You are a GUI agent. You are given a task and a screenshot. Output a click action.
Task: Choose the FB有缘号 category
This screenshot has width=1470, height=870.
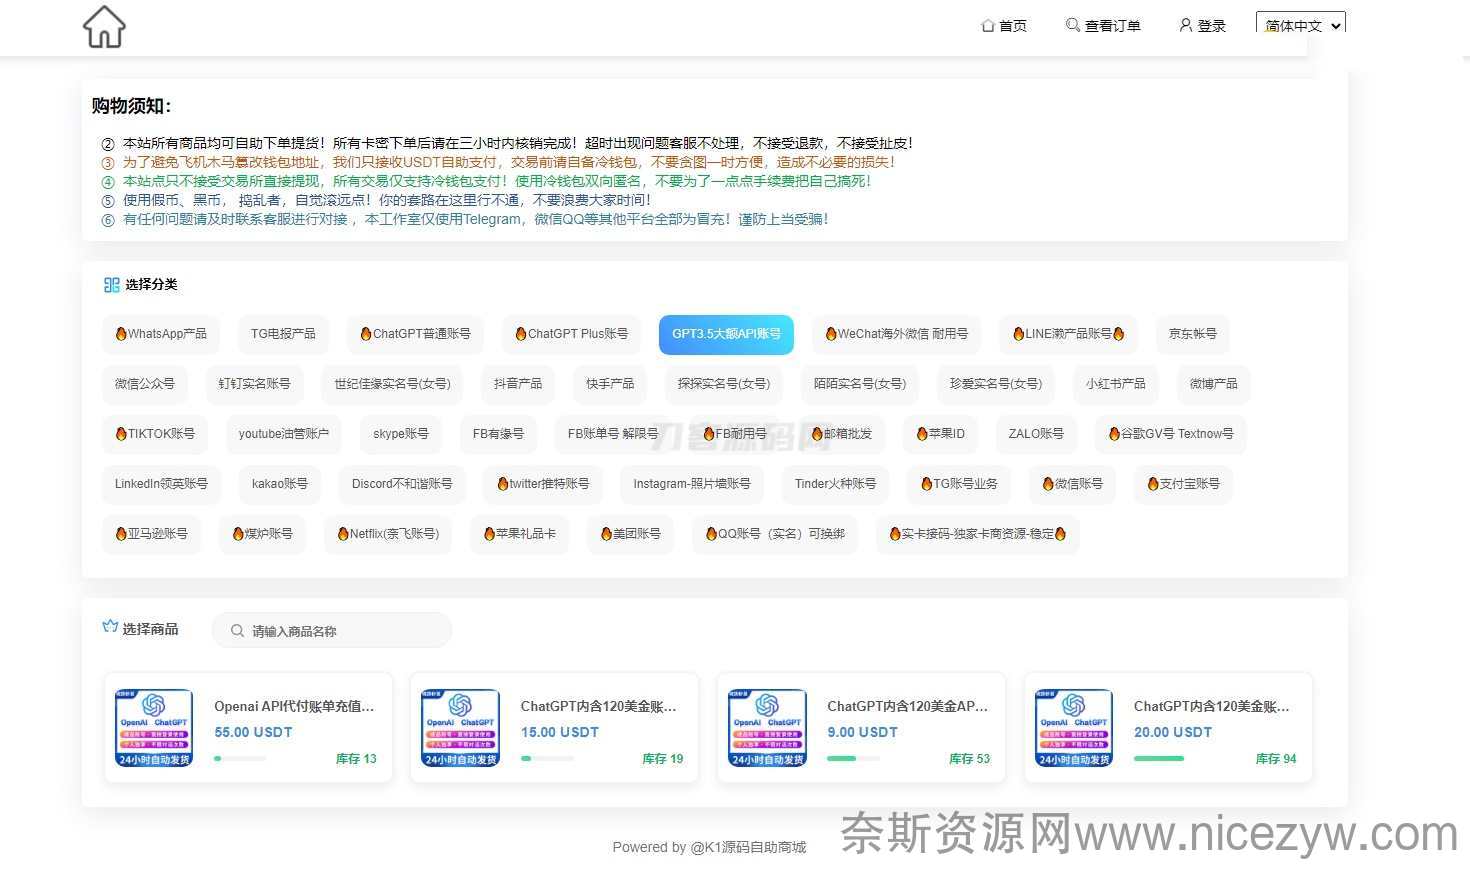pyautogui.click(x=498, y=434)
